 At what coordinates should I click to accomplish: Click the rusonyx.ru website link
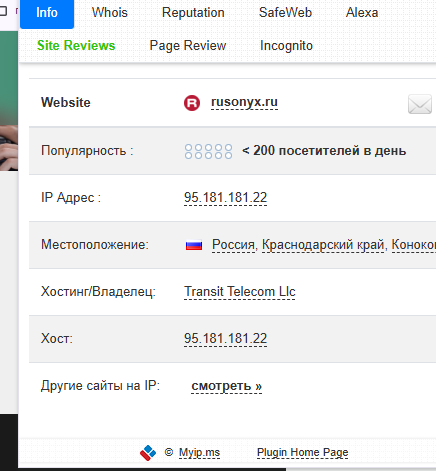244,102
